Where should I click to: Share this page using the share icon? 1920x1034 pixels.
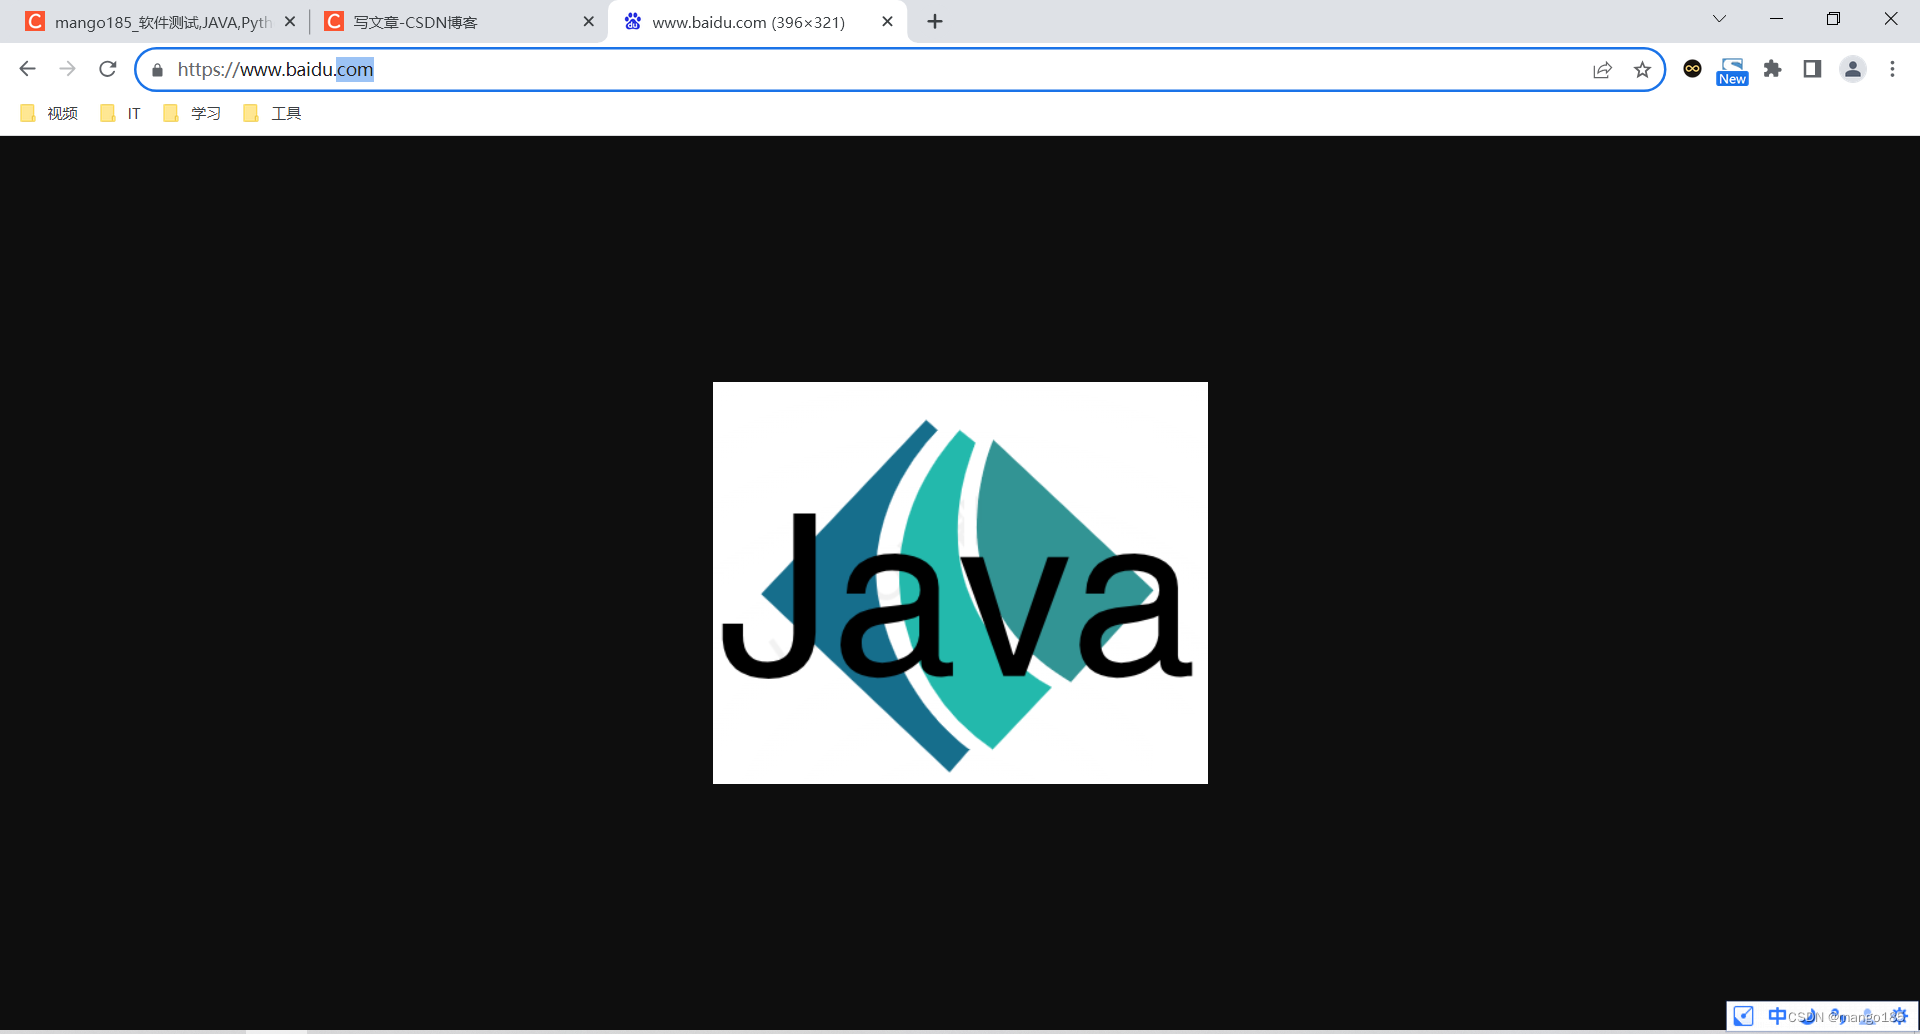coord(1602,69)
